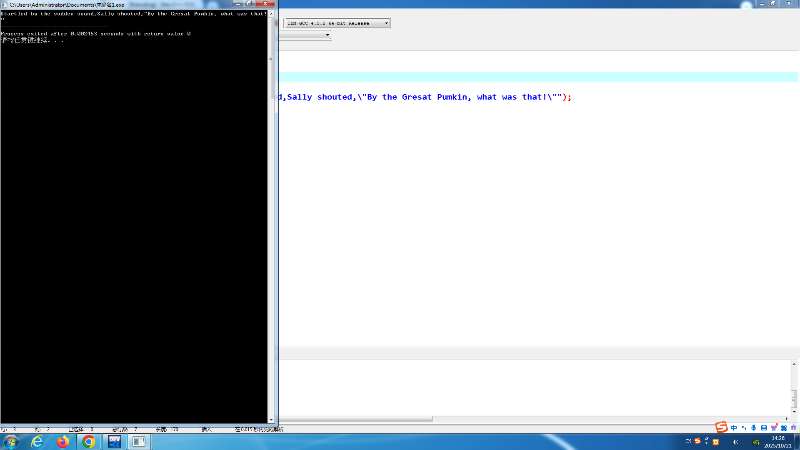Open Firefox from the taskbar
The height and width of the screenshot is (450, 800).
click(x=63, y=442)
